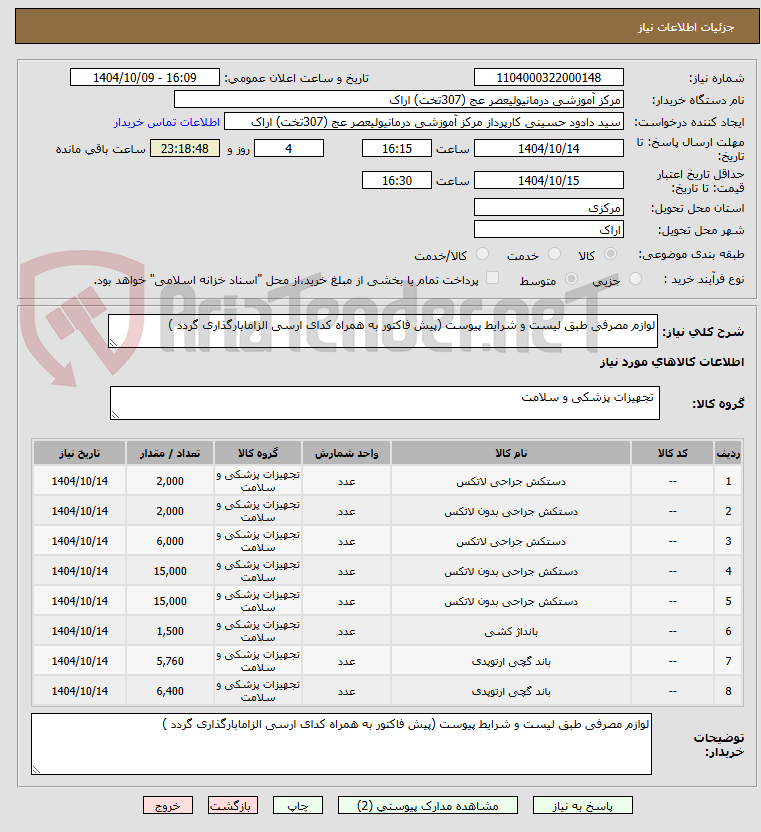Click row 2 item دستکش جراحی بدون لاتکس
The width and height of the screenshot is (761, 832).
[x=511, y=512]
